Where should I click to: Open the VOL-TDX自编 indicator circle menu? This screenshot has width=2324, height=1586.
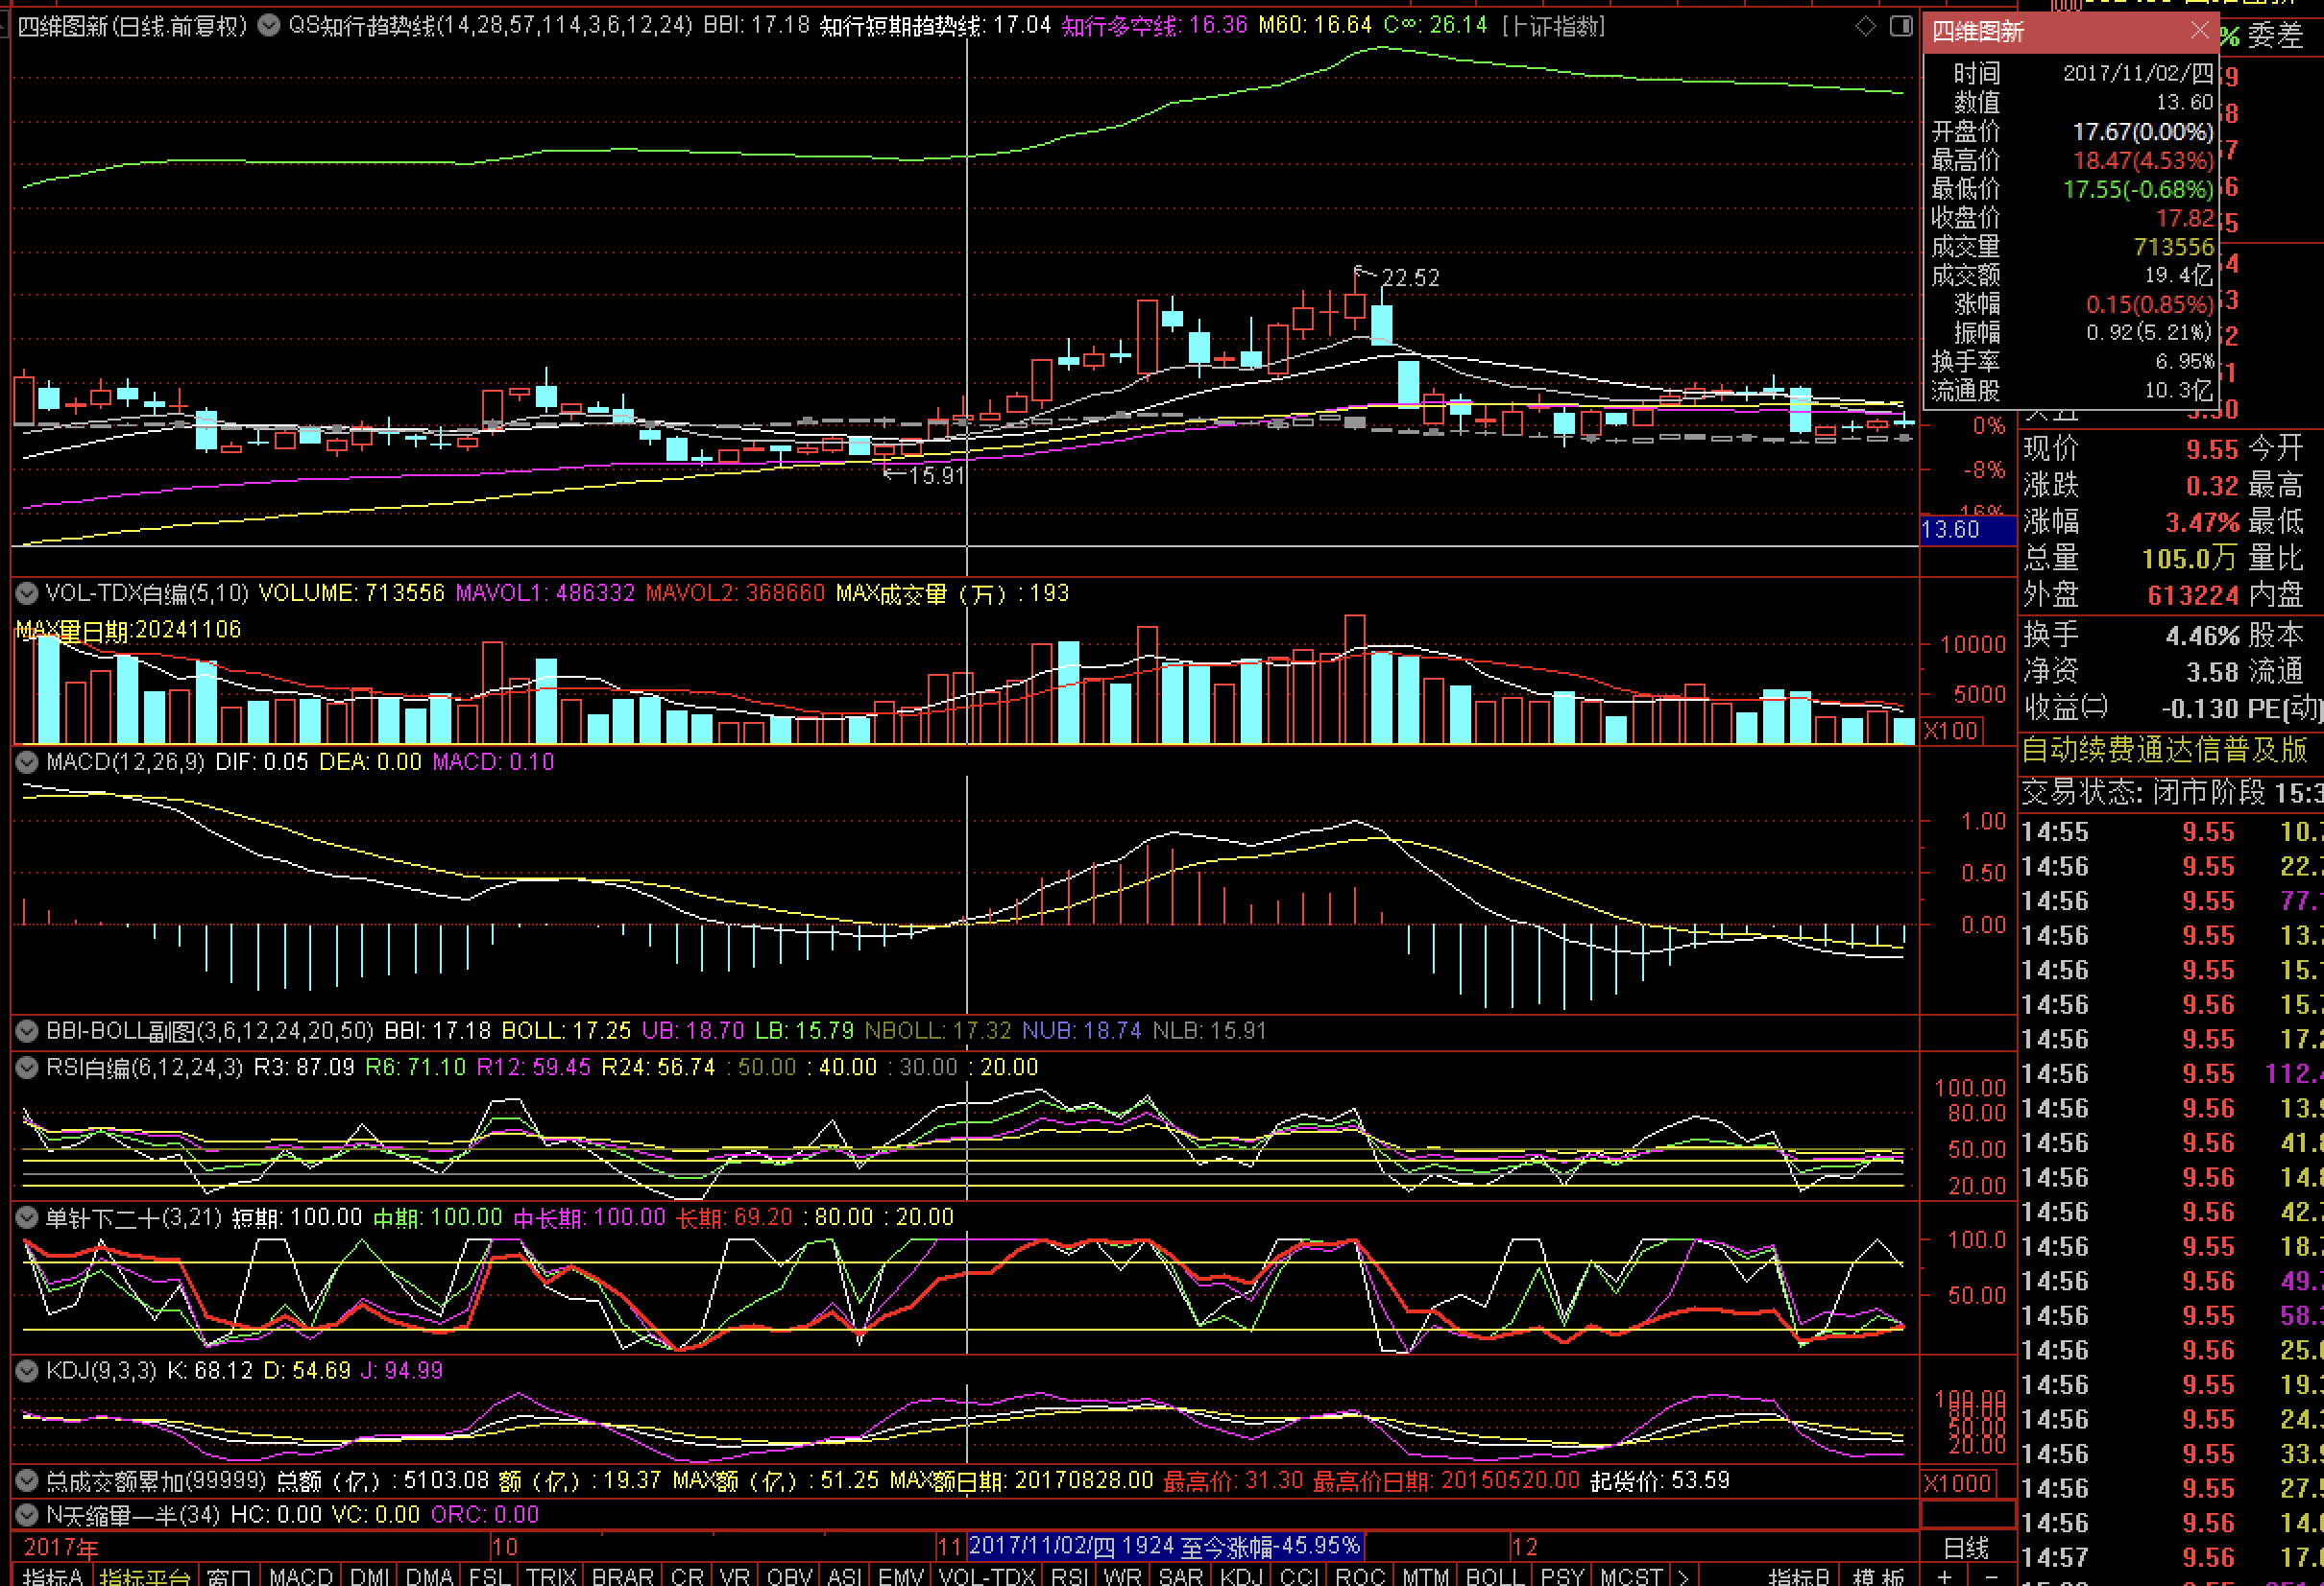27,593
